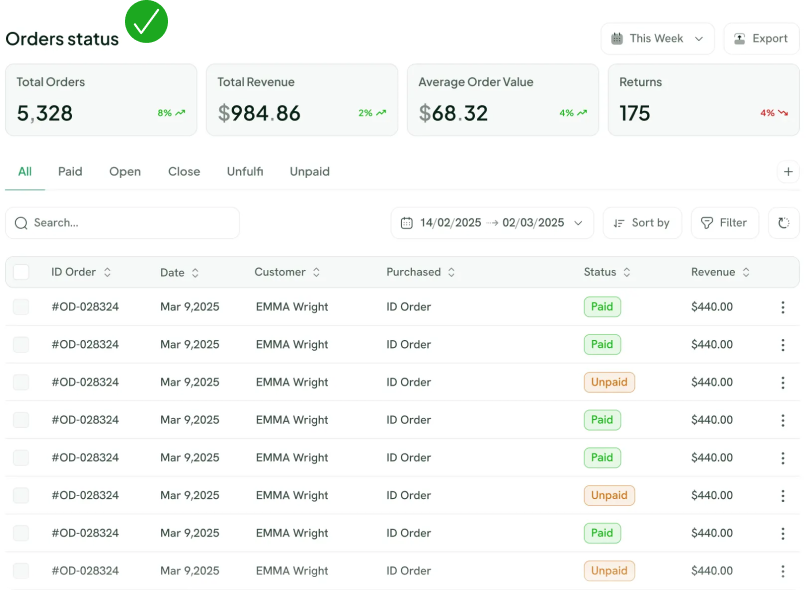Screen dimensions: 807x590
Task: Click the sort arrows beside Revenue column
Action: coord(746,272)
